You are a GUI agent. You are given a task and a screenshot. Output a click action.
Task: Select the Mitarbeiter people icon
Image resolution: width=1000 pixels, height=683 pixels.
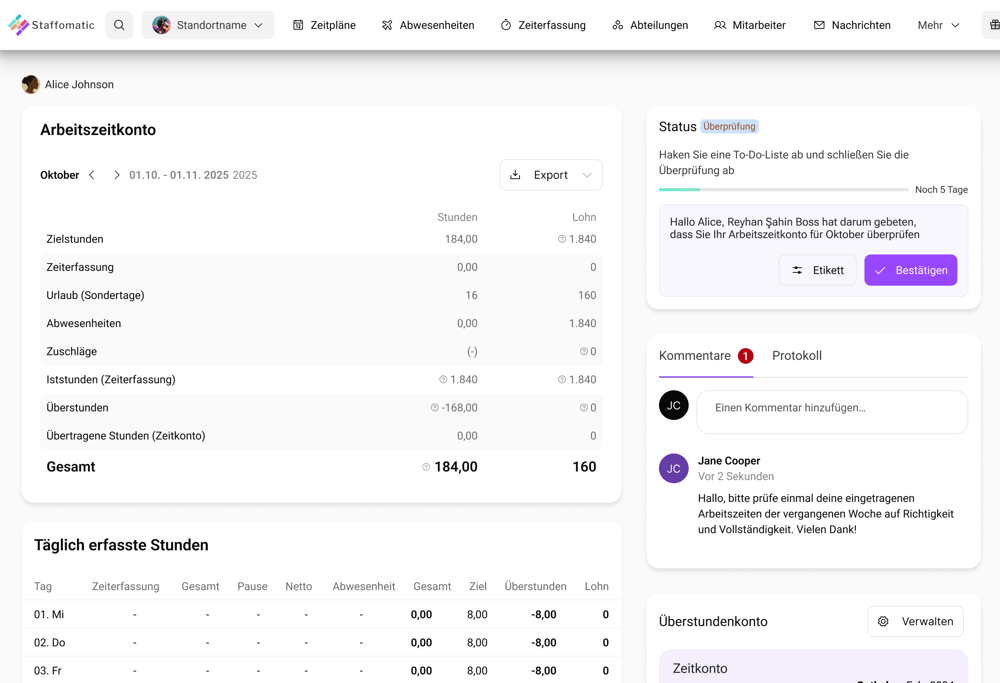721,24
